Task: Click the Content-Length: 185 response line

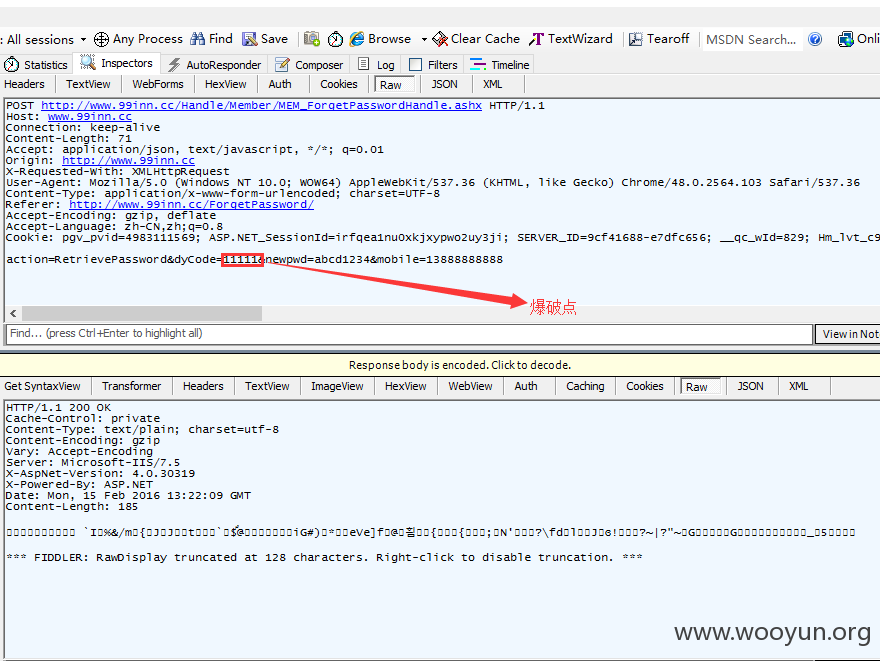Action: pos(71,507)
